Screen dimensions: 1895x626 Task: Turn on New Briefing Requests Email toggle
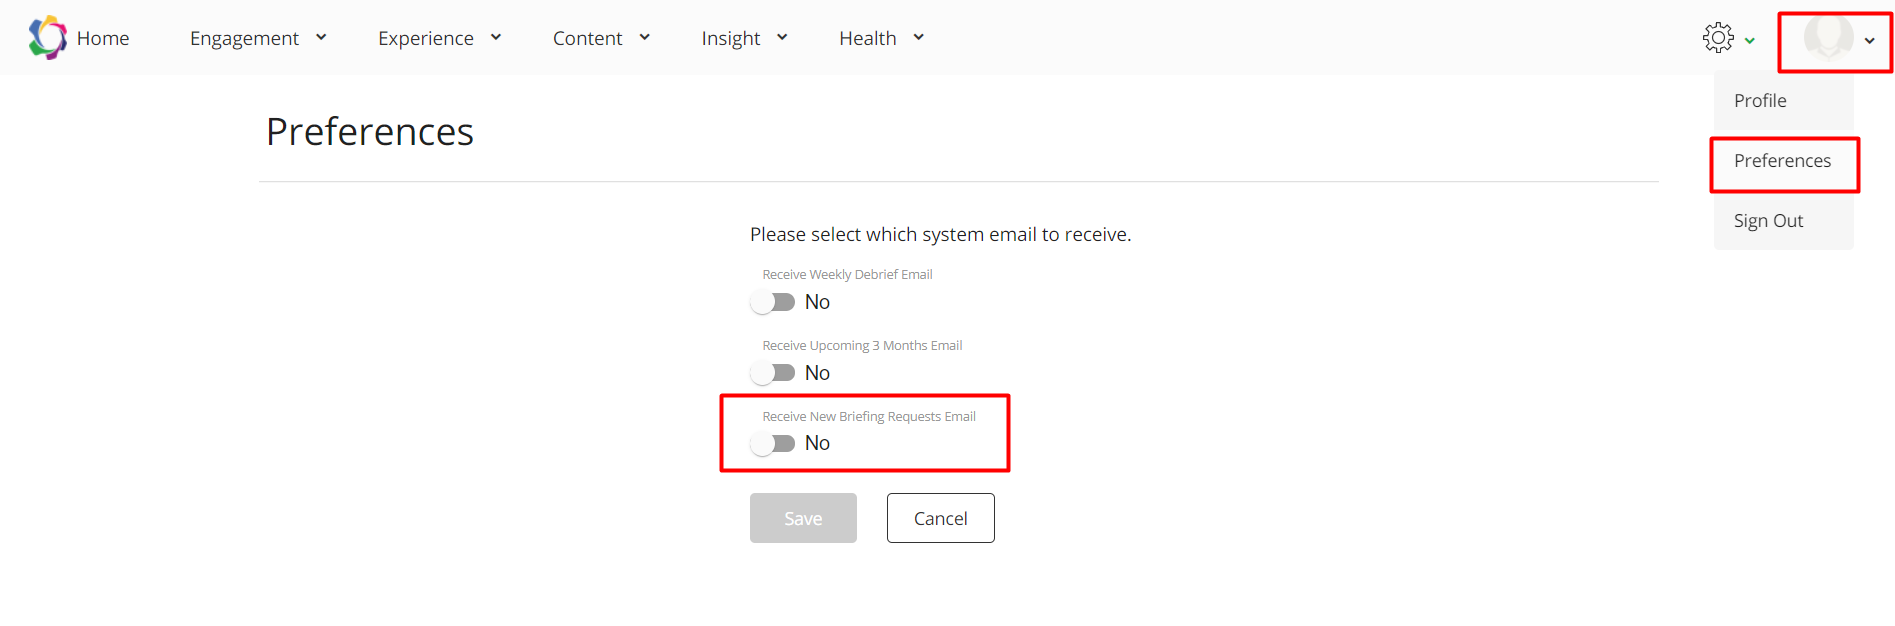(x=773, y=443)
